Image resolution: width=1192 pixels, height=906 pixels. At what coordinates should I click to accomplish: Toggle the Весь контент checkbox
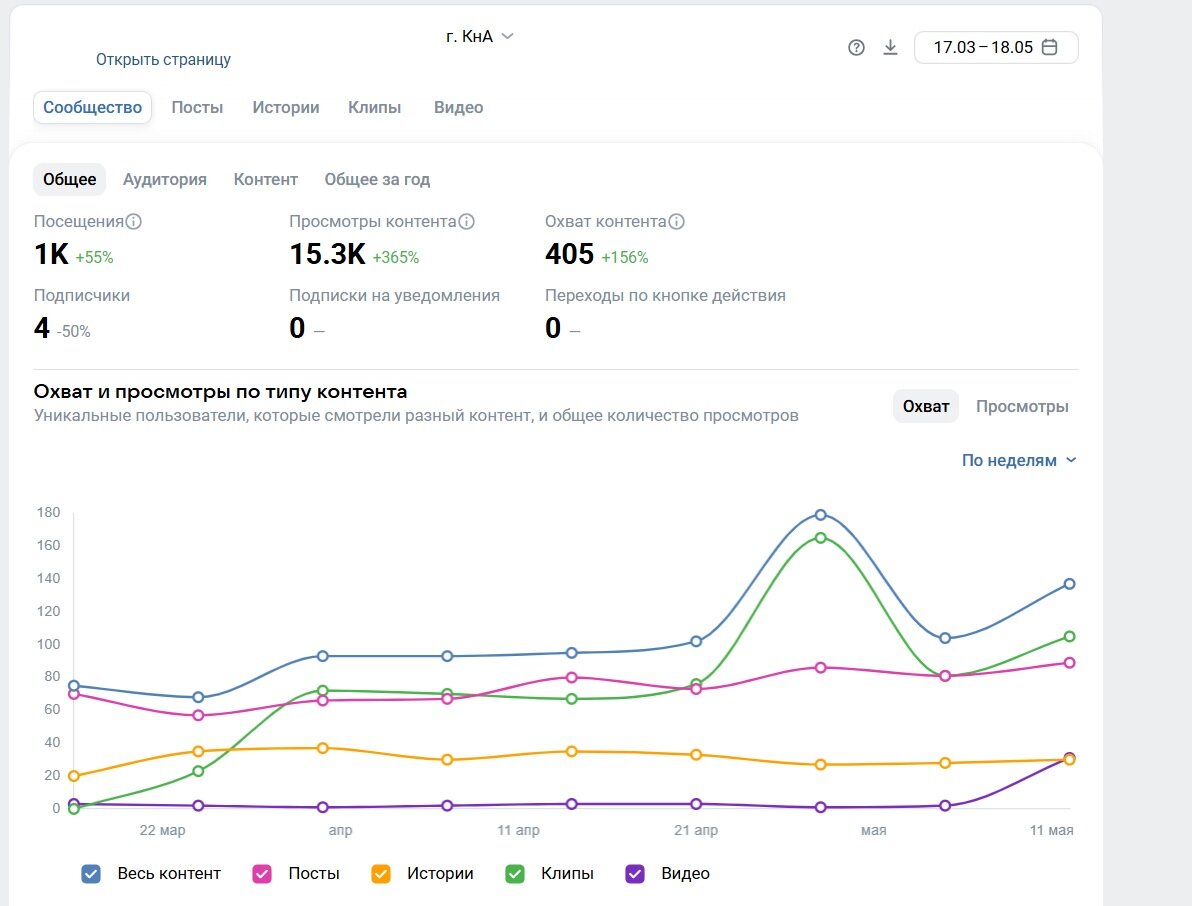tap(90, 874)
